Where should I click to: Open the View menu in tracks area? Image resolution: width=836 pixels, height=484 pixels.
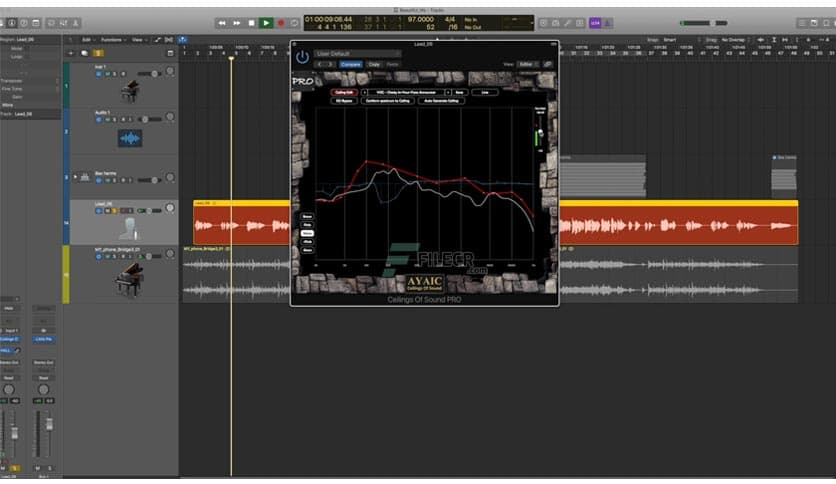[x=138, y=39]
